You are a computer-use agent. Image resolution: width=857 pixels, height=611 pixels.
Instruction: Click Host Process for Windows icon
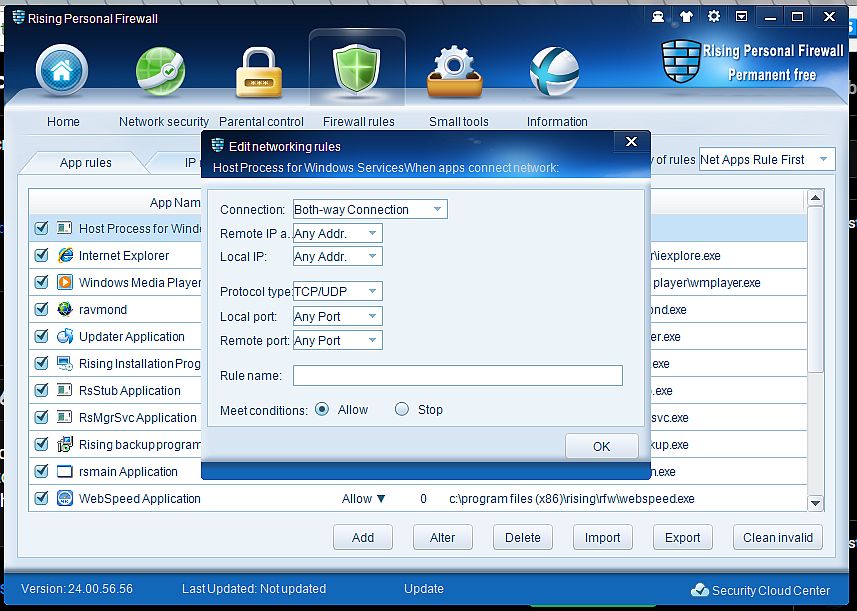click(x=65, y=228)
